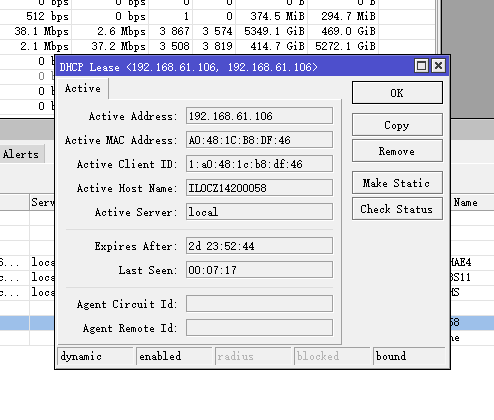Select the highlighted lease row in background list
The height and width of the screenshot is (420, 494).
pyautogui.click(x=27, y=322)
